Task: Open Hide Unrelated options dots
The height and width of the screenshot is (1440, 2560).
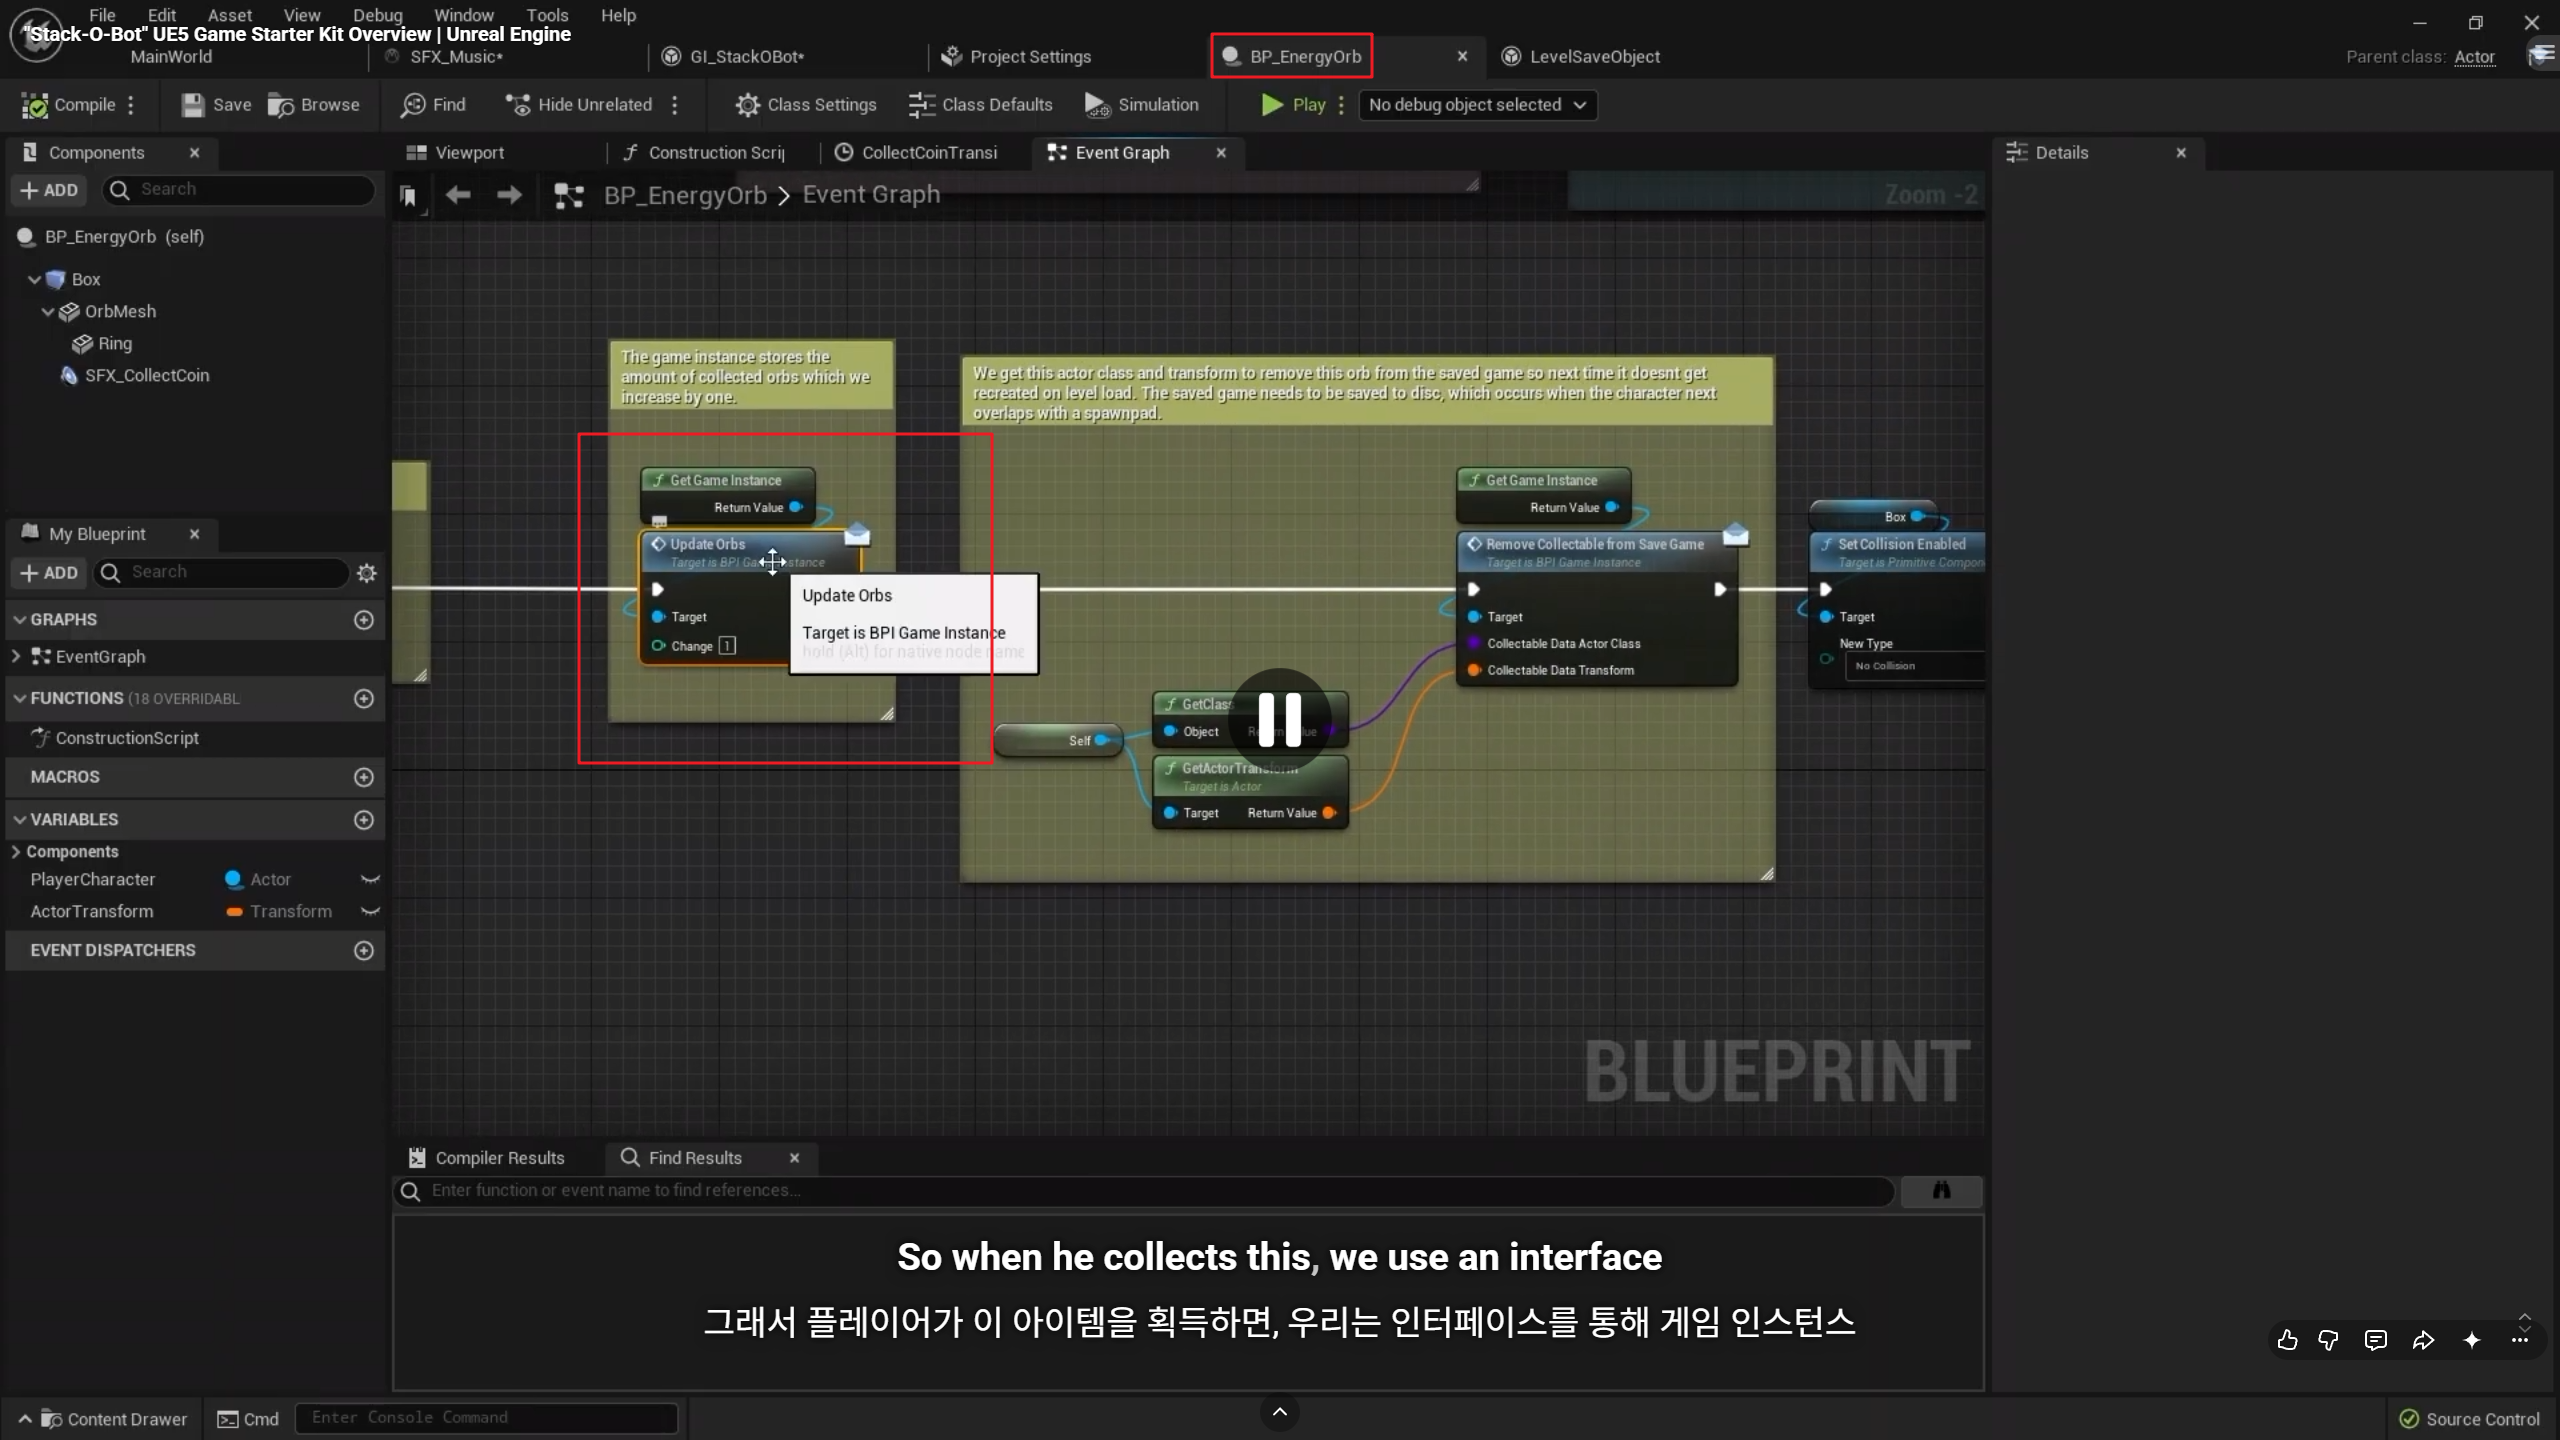Action: (675, 105)
